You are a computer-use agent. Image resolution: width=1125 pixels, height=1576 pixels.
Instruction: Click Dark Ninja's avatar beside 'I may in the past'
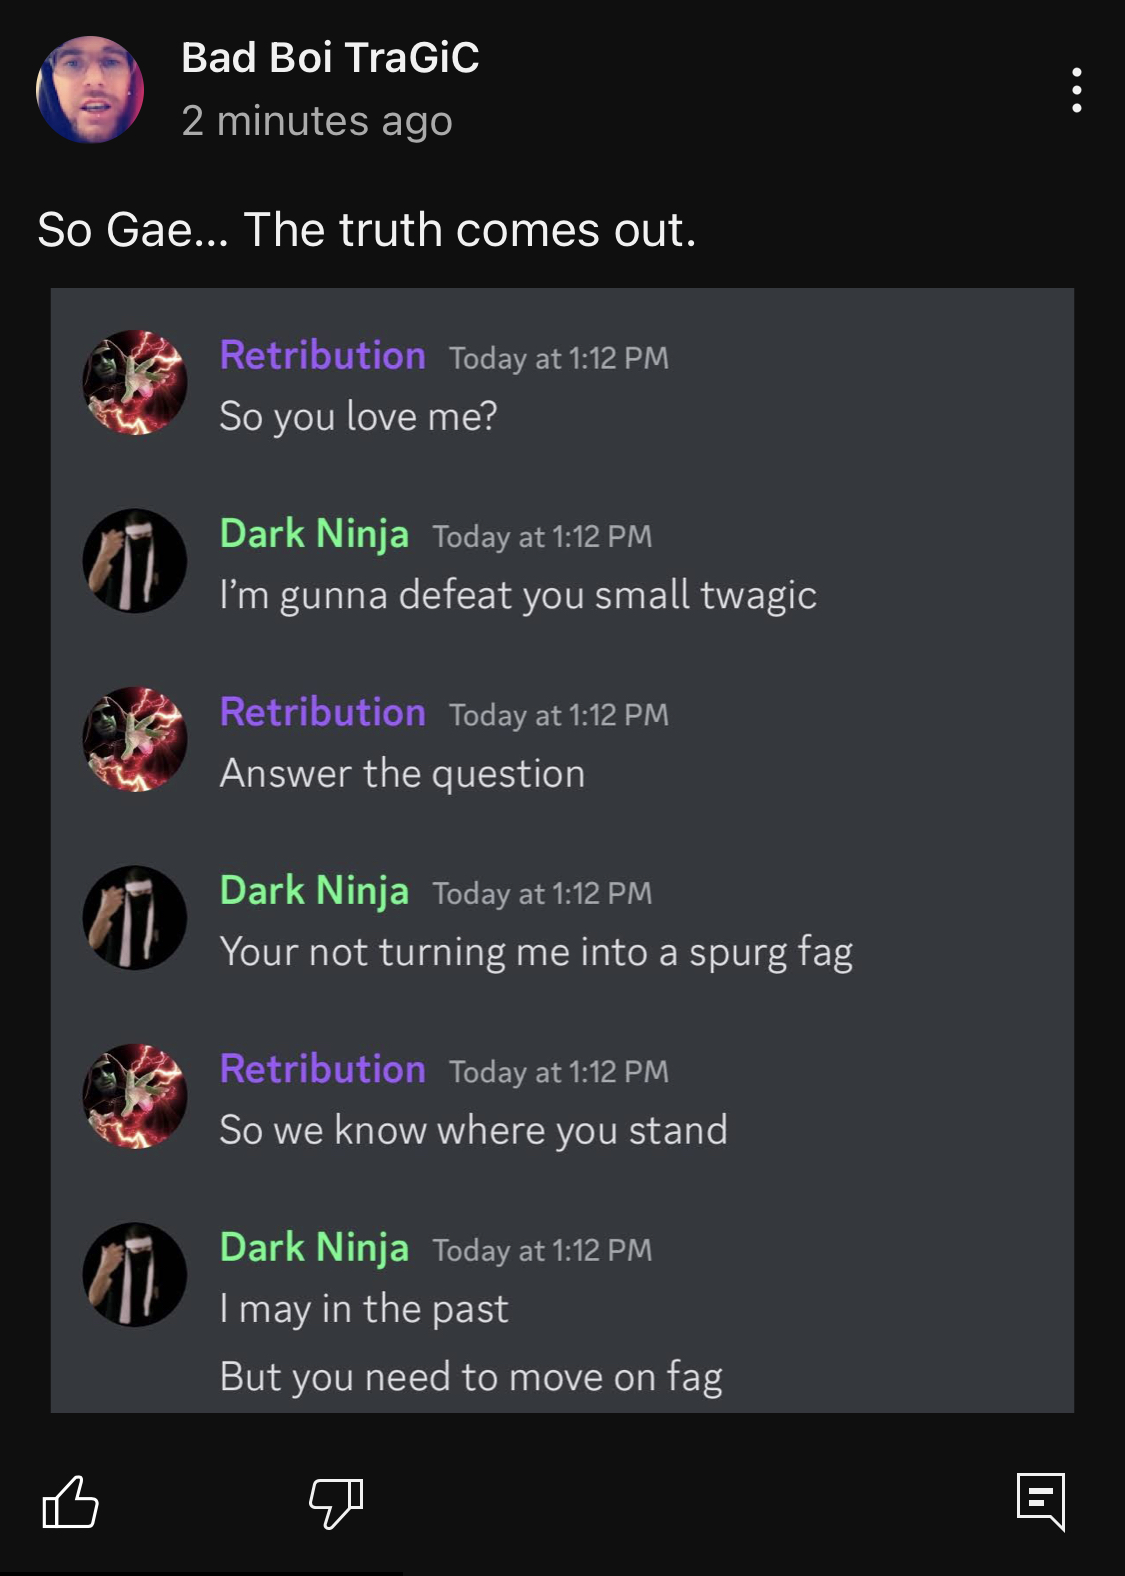click(134, 1275)
